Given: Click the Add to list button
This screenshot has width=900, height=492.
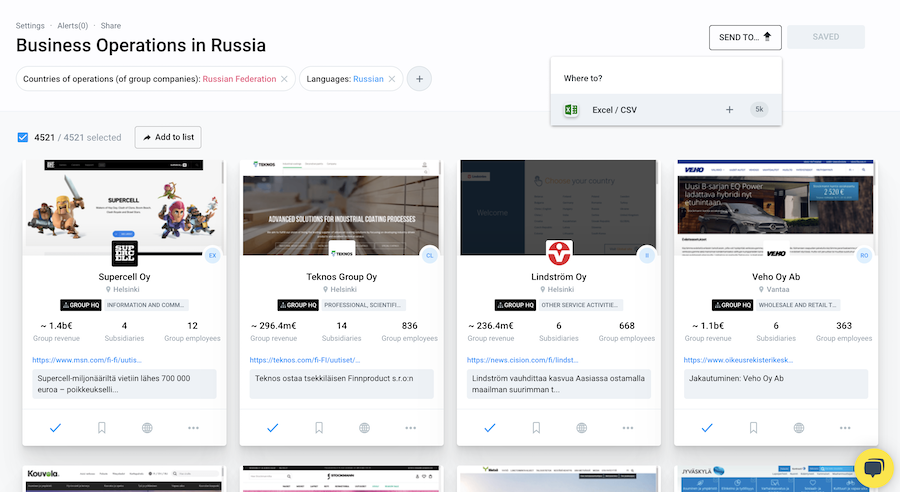Looking at the screenshot, I should coord(168,137).
